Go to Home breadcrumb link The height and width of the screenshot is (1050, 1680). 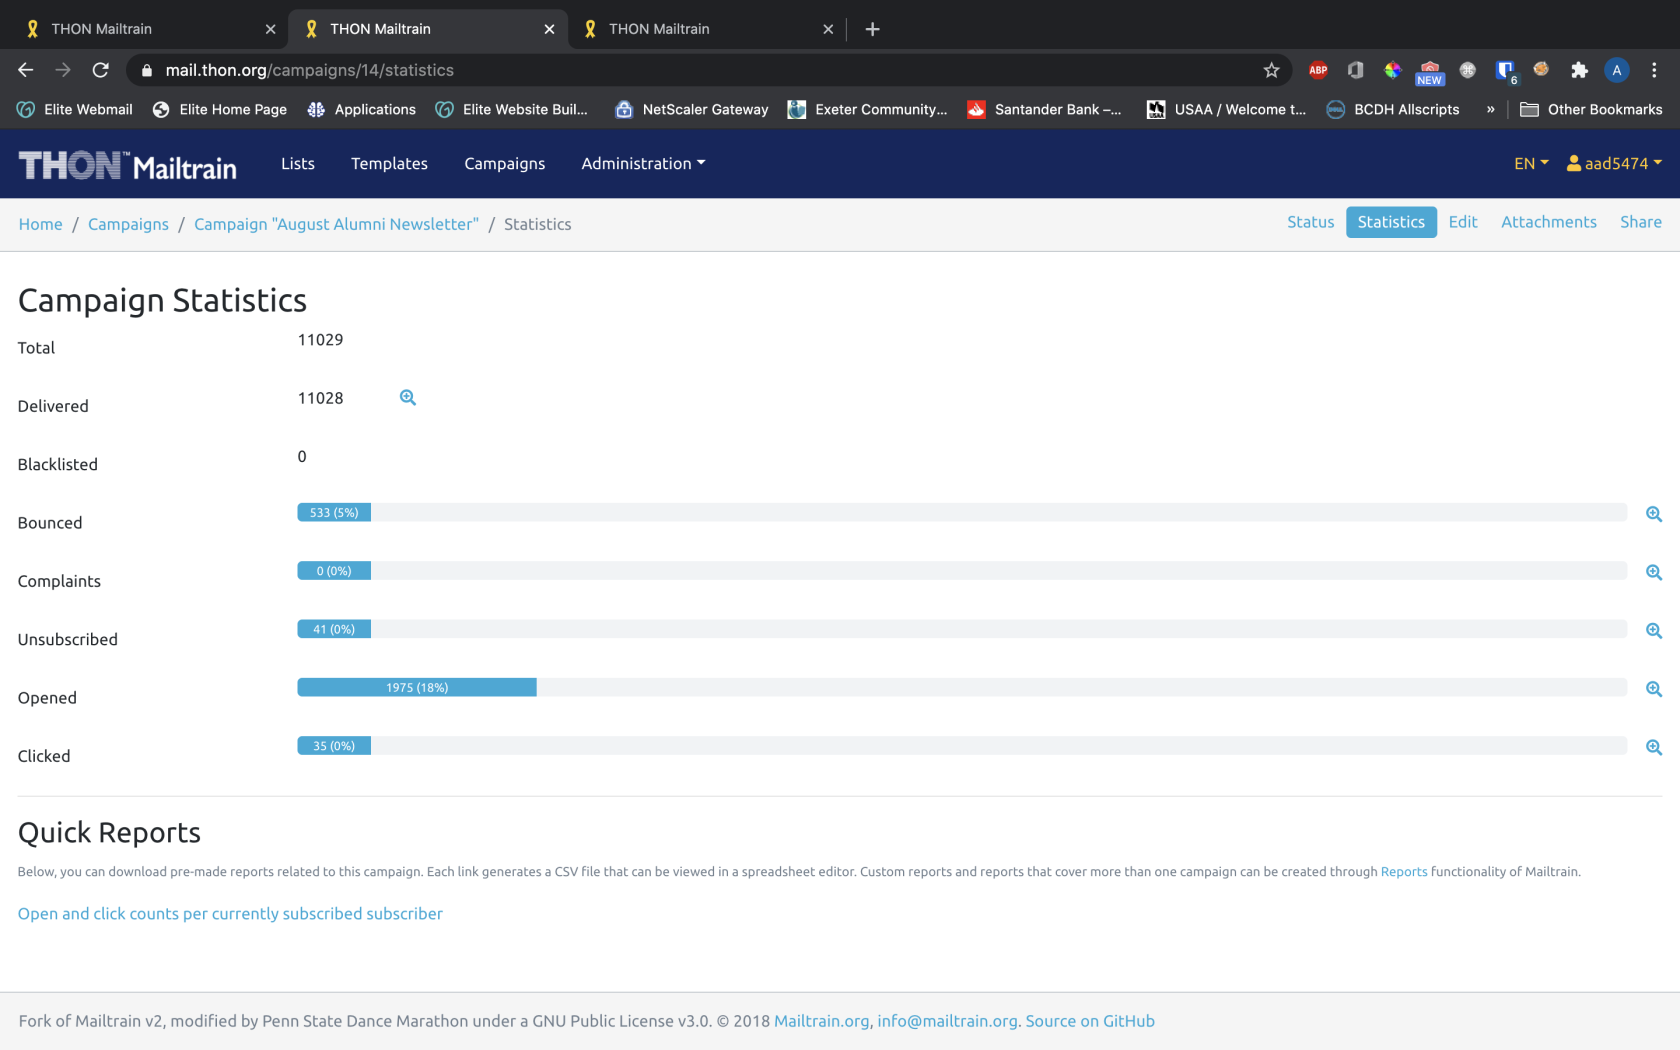pos(40,224)
